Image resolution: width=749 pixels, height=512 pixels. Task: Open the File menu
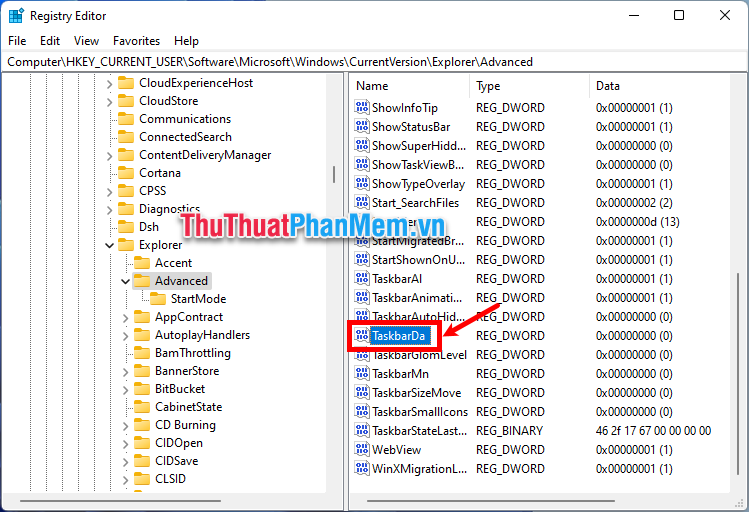pos(17,41)
